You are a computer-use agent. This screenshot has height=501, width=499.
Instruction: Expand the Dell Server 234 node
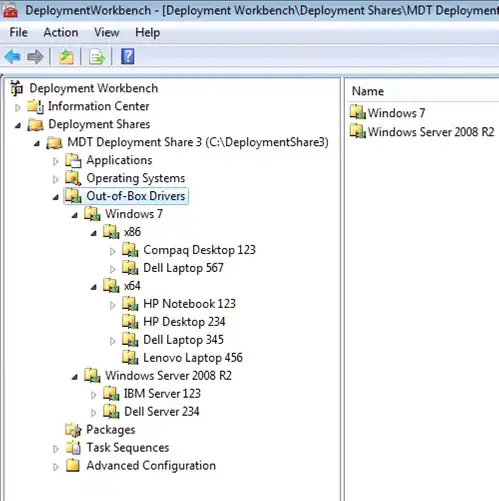tap(94, 413)
